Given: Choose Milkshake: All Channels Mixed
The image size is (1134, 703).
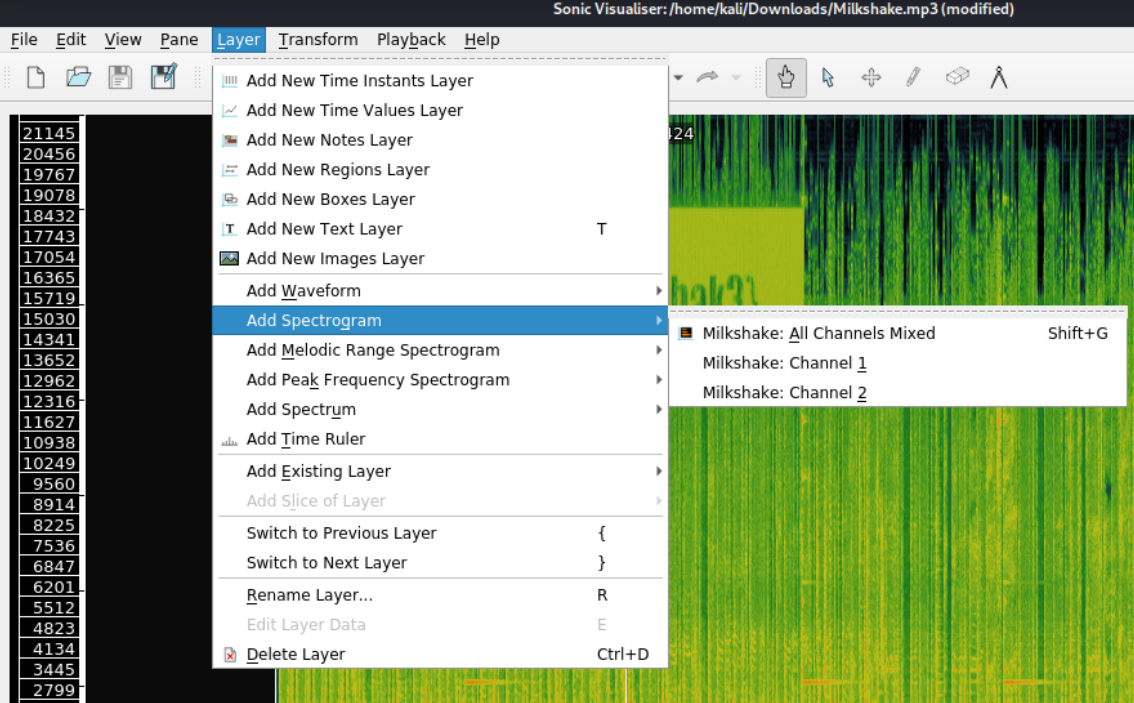Looking at the screenshot, I should tap(818, 333).
